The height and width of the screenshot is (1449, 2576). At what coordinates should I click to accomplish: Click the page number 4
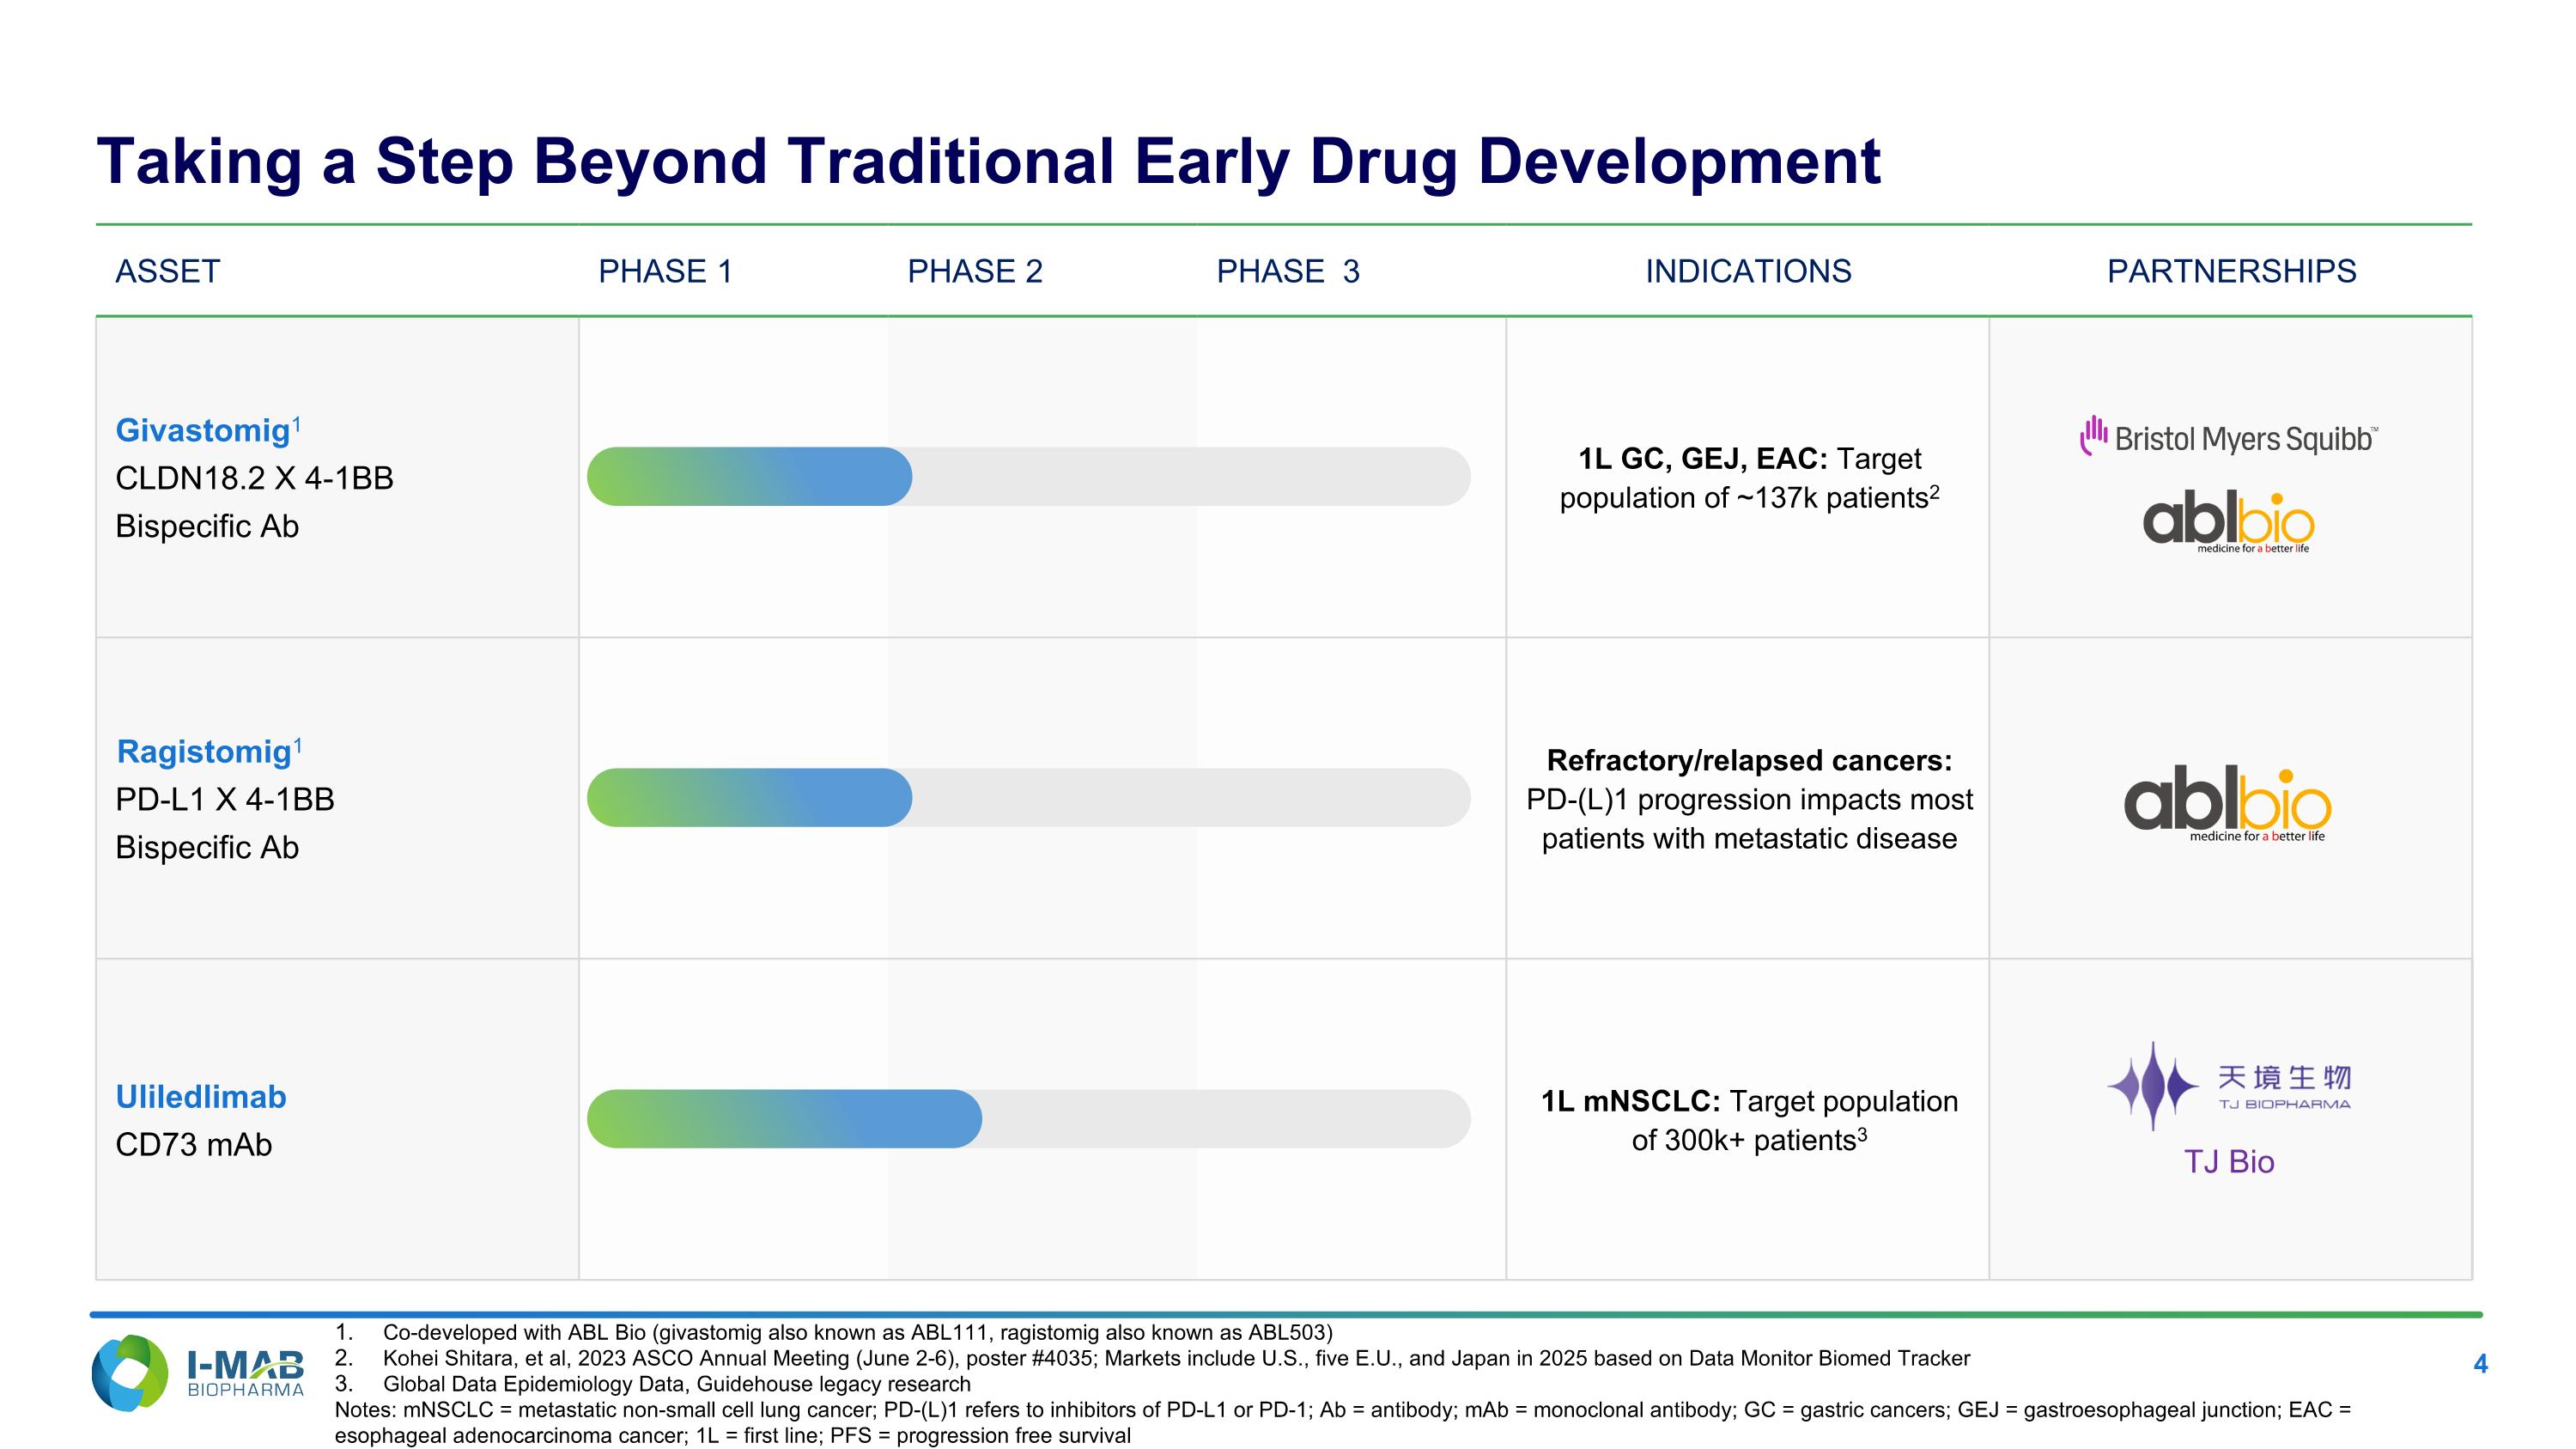[2480, 1364]
